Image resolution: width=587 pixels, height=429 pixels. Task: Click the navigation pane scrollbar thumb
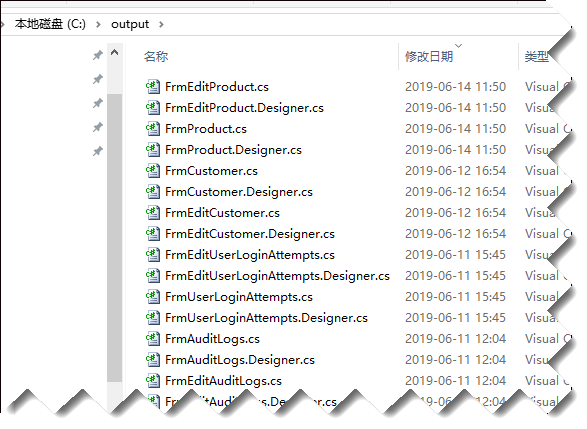coord(115,238)
